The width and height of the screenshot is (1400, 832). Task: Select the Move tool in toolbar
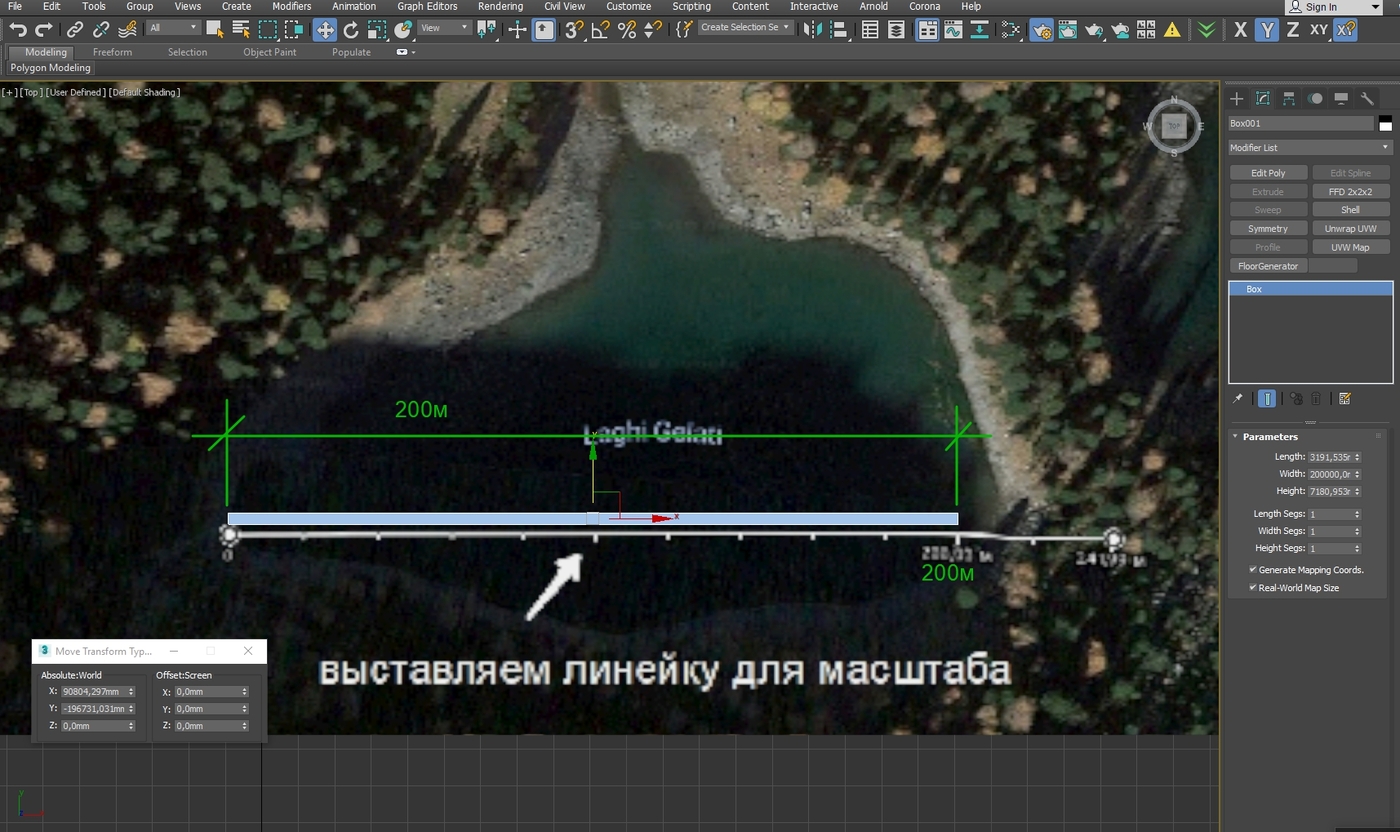click(325, 30)
